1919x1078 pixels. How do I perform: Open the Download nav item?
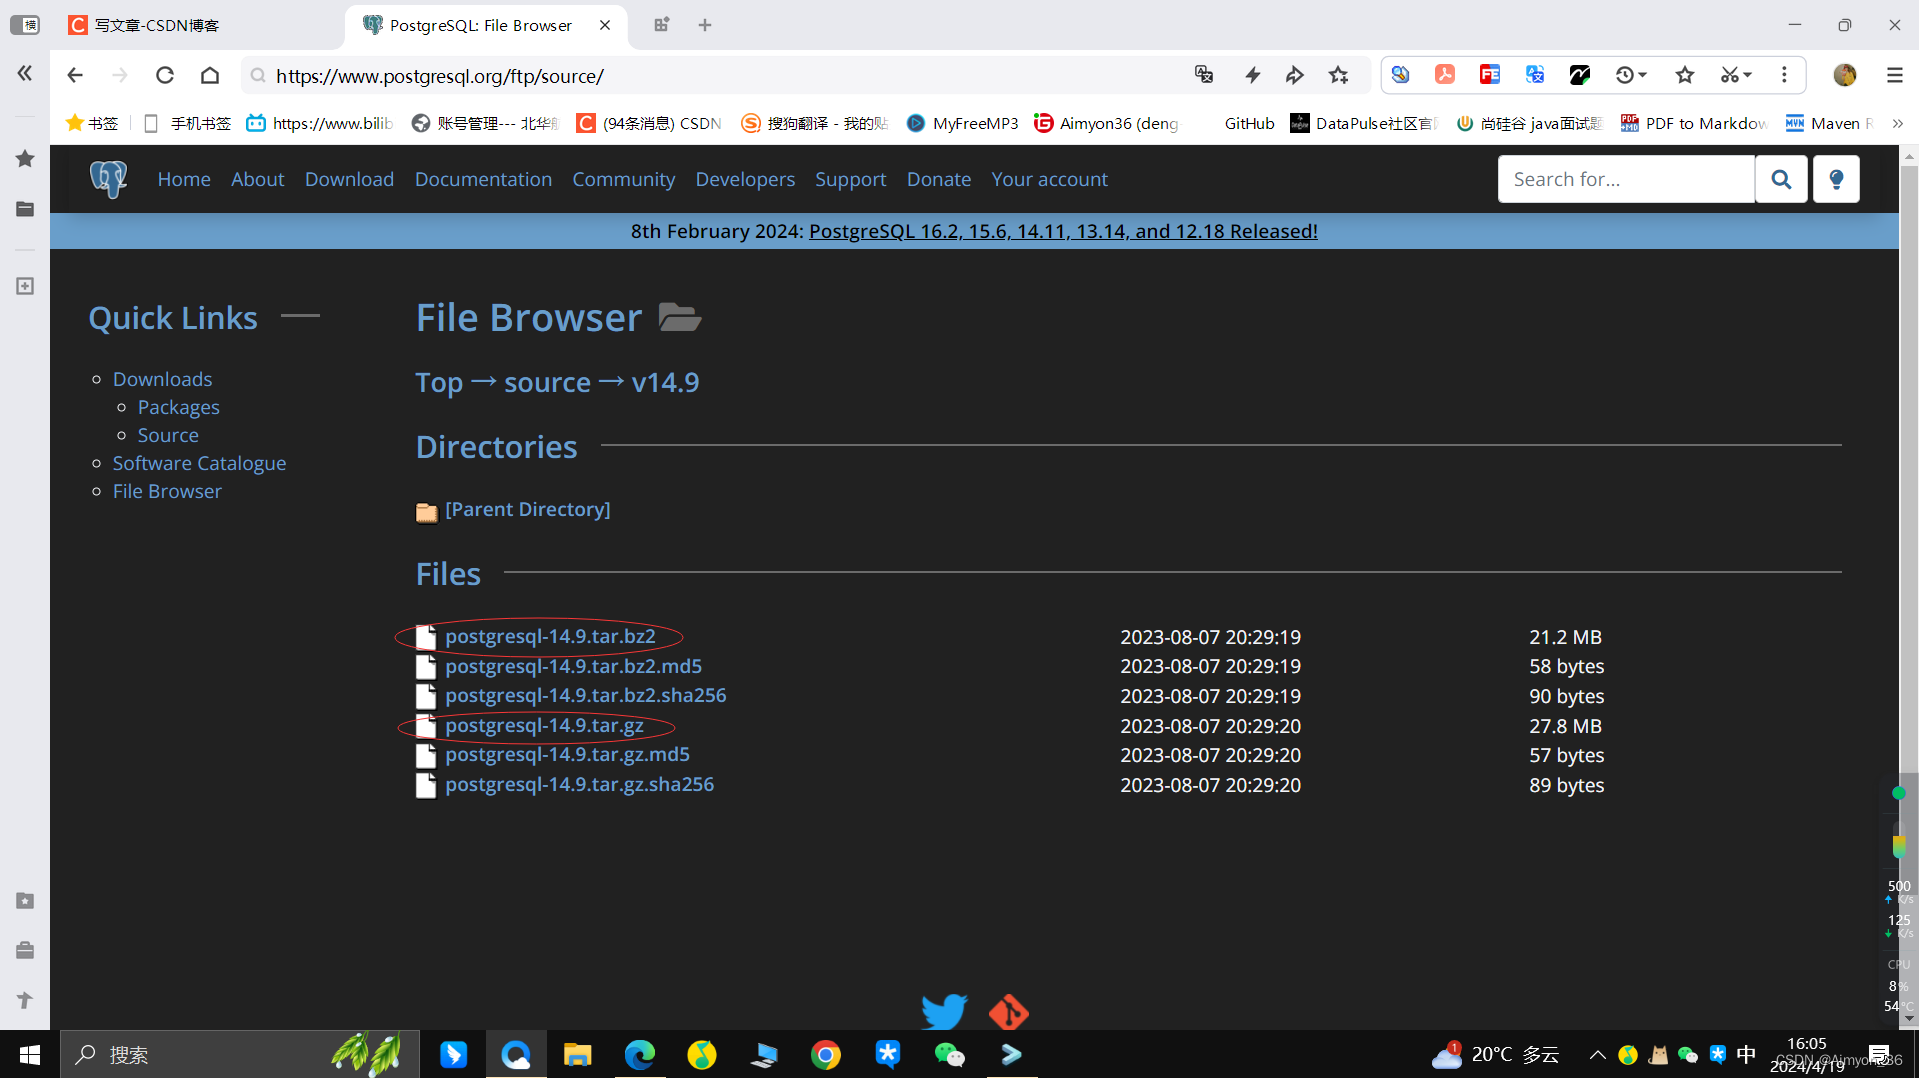pyautogui.click(x=349, y=179)
